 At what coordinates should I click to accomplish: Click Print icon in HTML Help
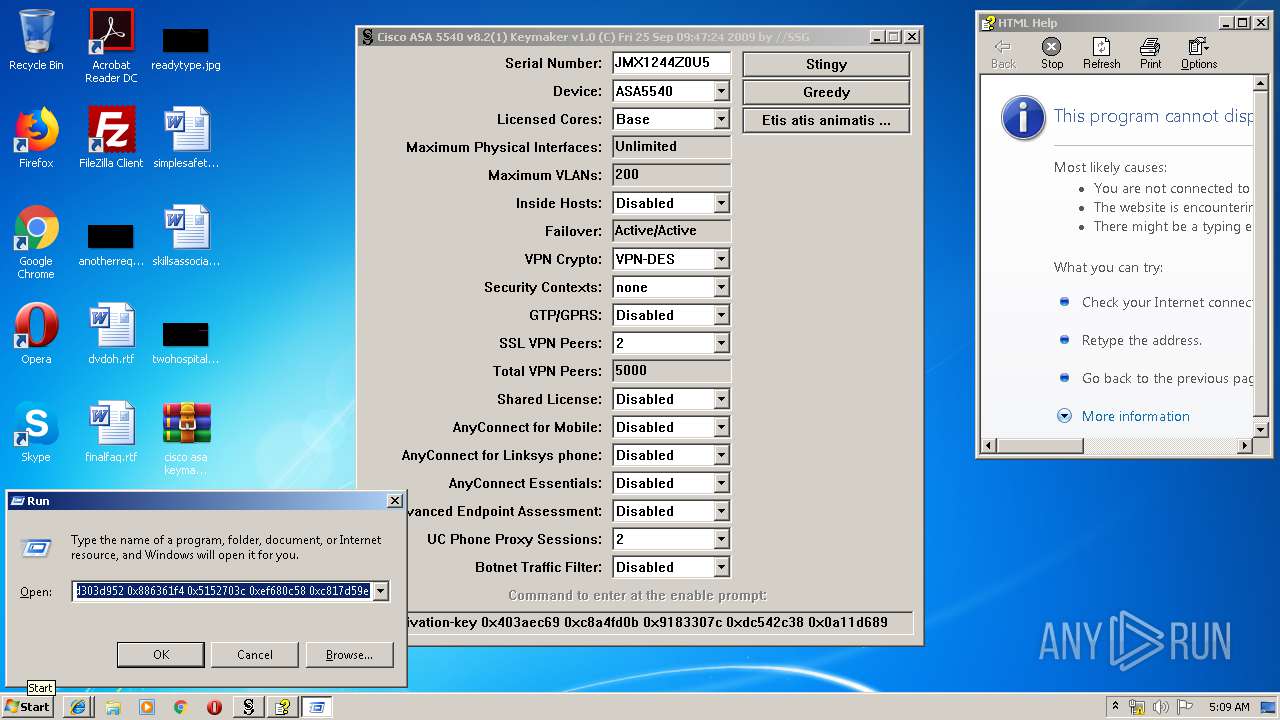point(1151,54)
